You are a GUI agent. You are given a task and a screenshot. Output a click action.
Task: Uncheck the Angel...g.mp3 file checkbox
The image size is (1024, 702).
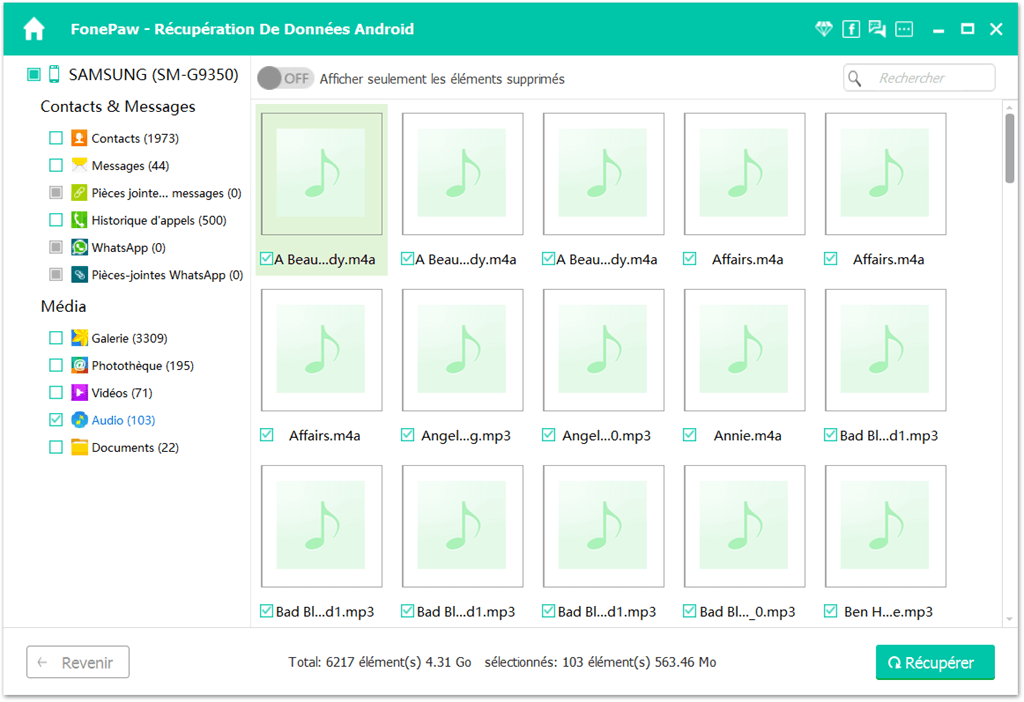pos(408,435)
